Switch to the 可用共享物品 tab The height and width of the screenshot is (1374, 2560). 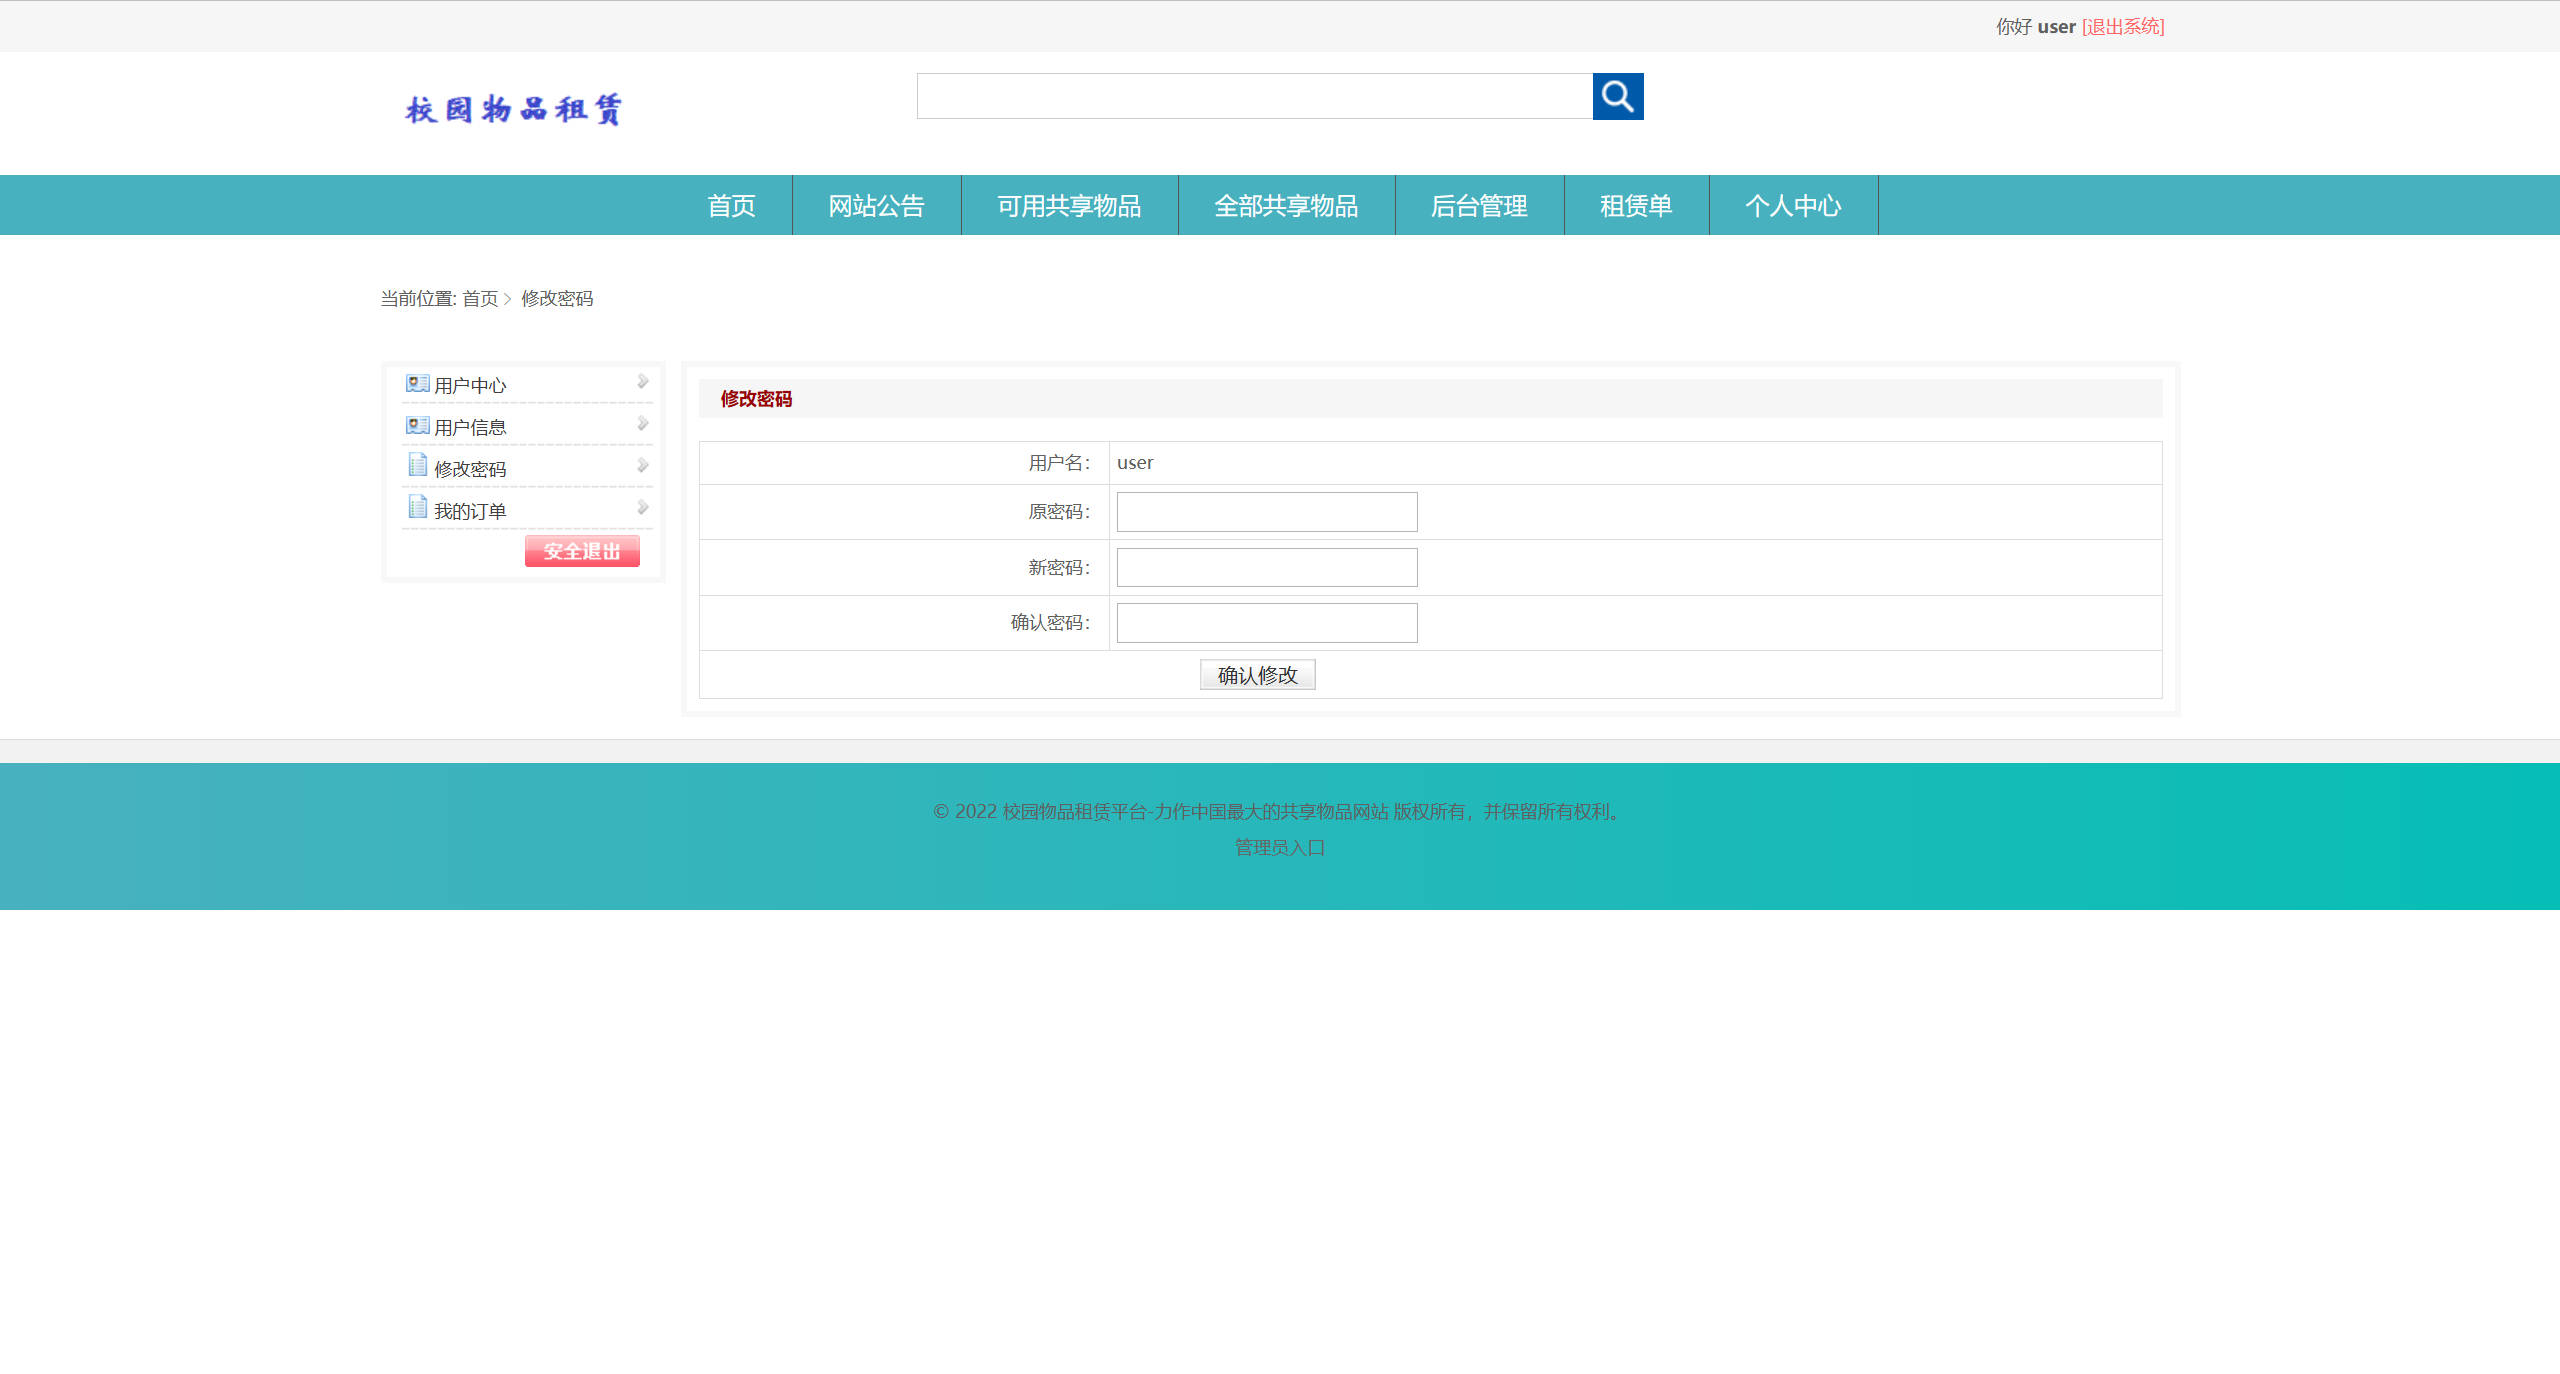pos(1069,205)
